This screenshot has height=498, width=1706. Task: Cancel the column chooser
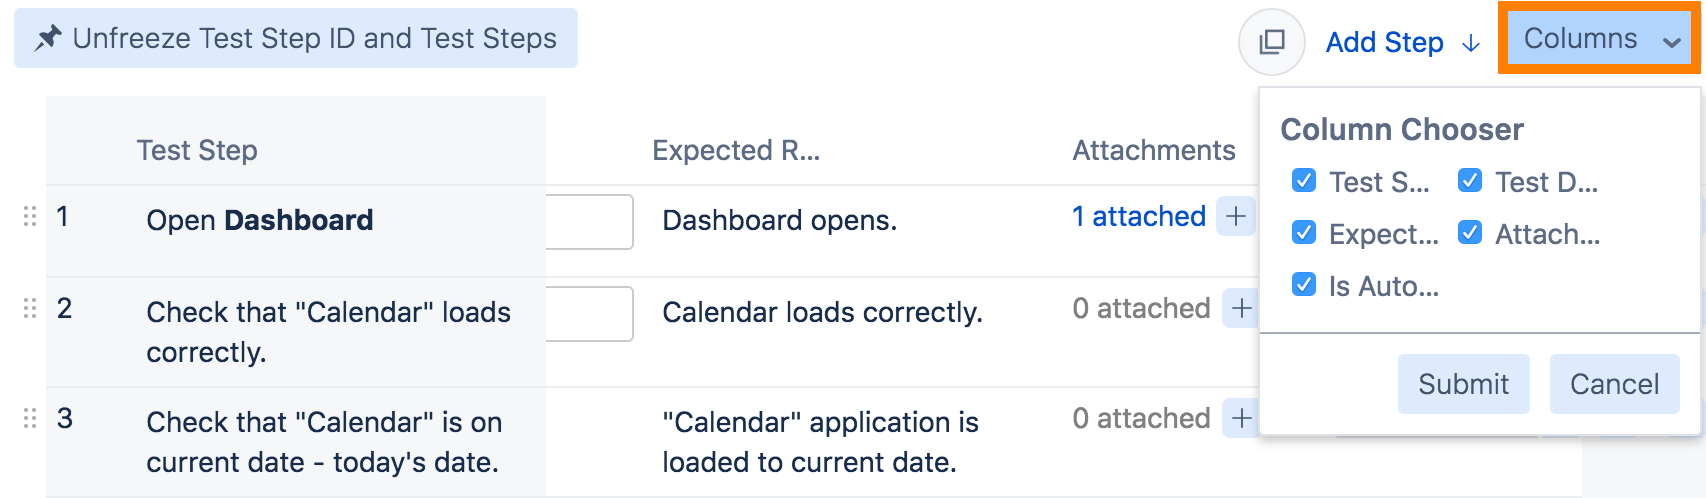point(1614,384)
